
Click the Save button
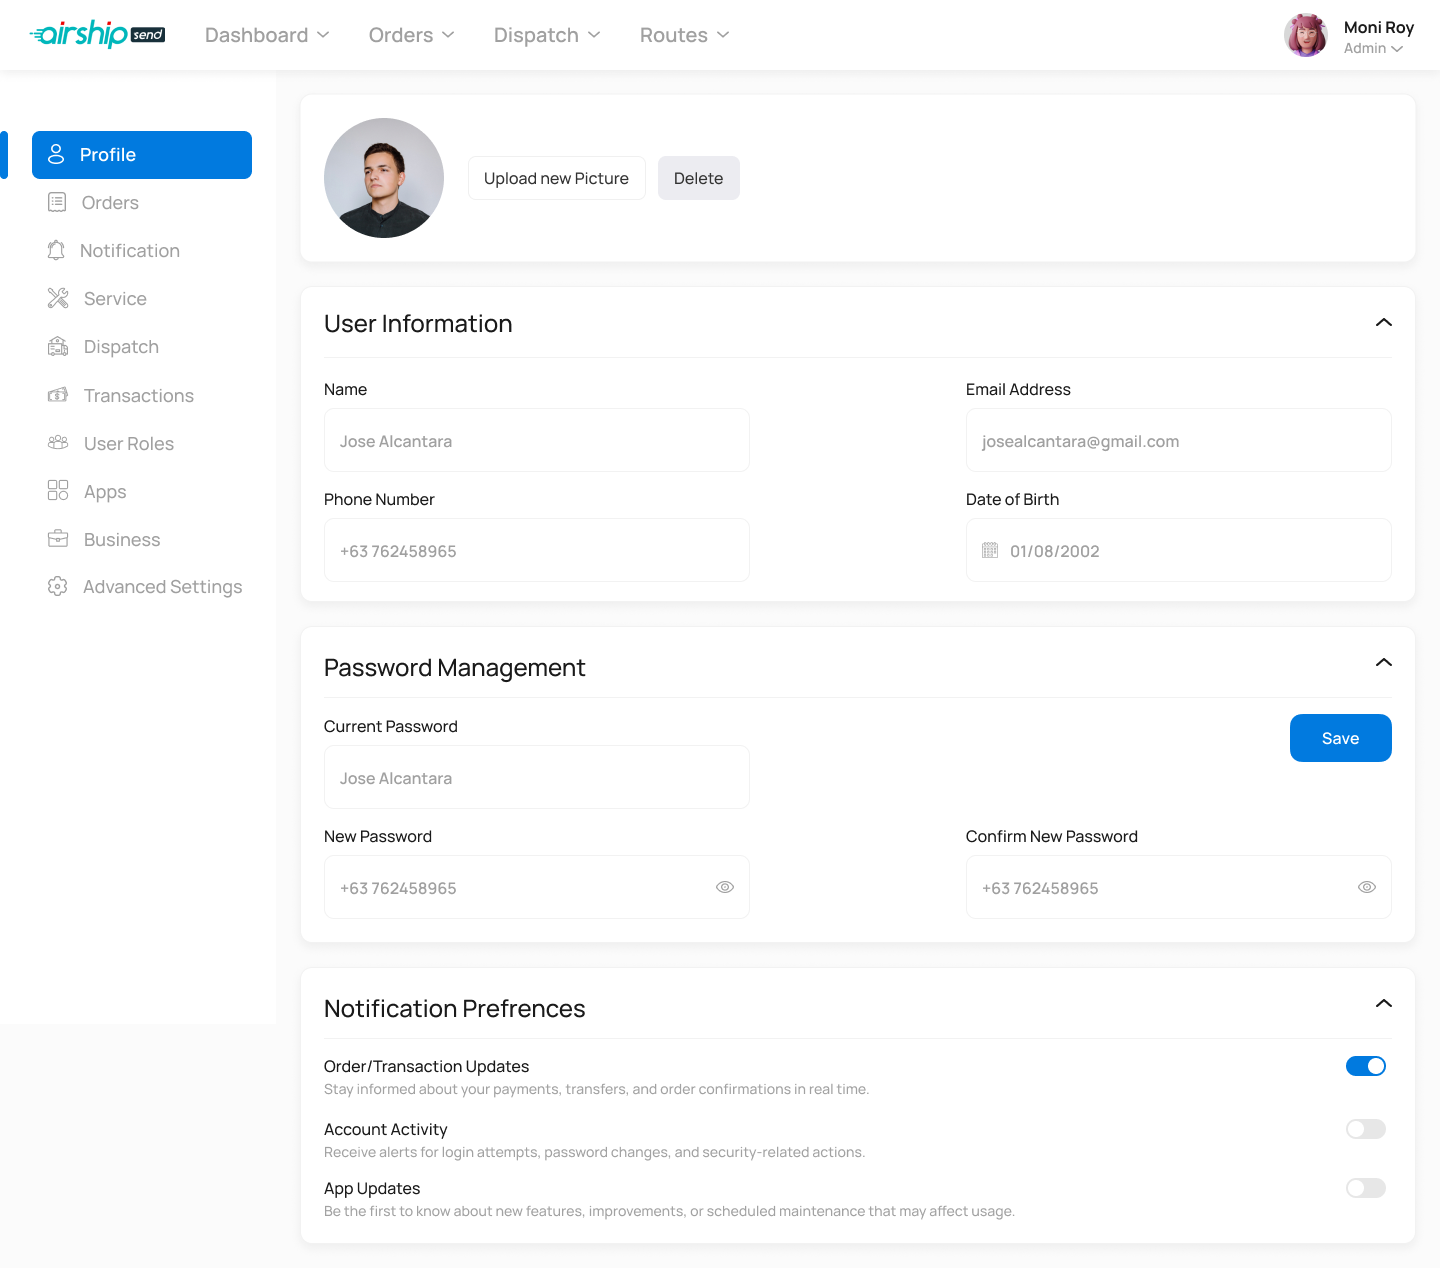[1341, 738]
